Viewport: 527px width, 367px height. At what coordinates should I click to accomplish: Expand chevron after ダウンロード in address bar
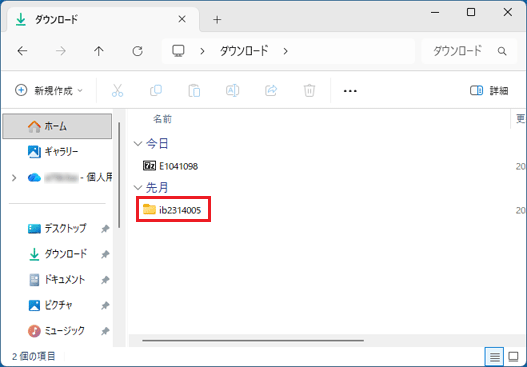(285, 51)
